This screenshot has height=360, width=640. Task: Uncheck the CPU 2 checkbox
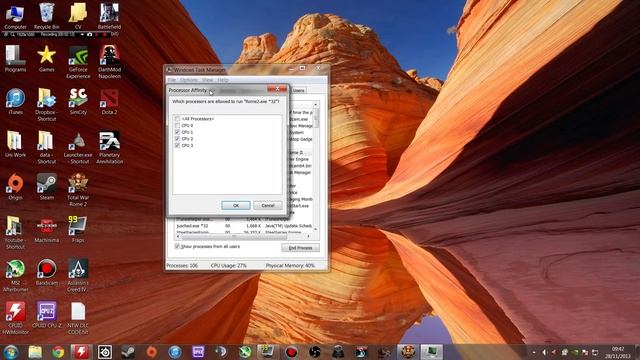click(x=177, y=139)
